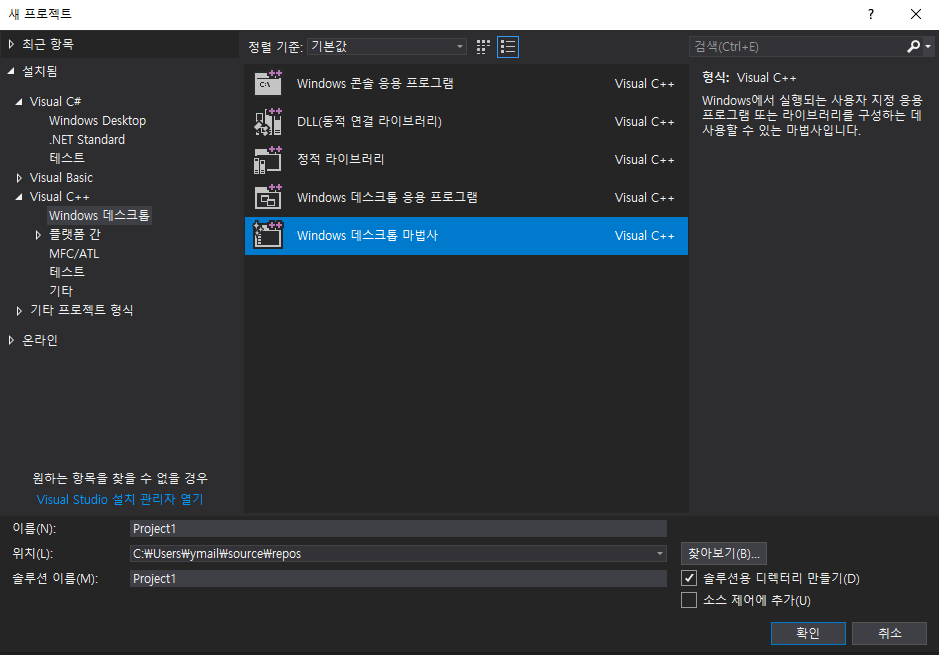Open search options dropdown arrow
This screenshot has height=655, width=939.
coord(928,46)
